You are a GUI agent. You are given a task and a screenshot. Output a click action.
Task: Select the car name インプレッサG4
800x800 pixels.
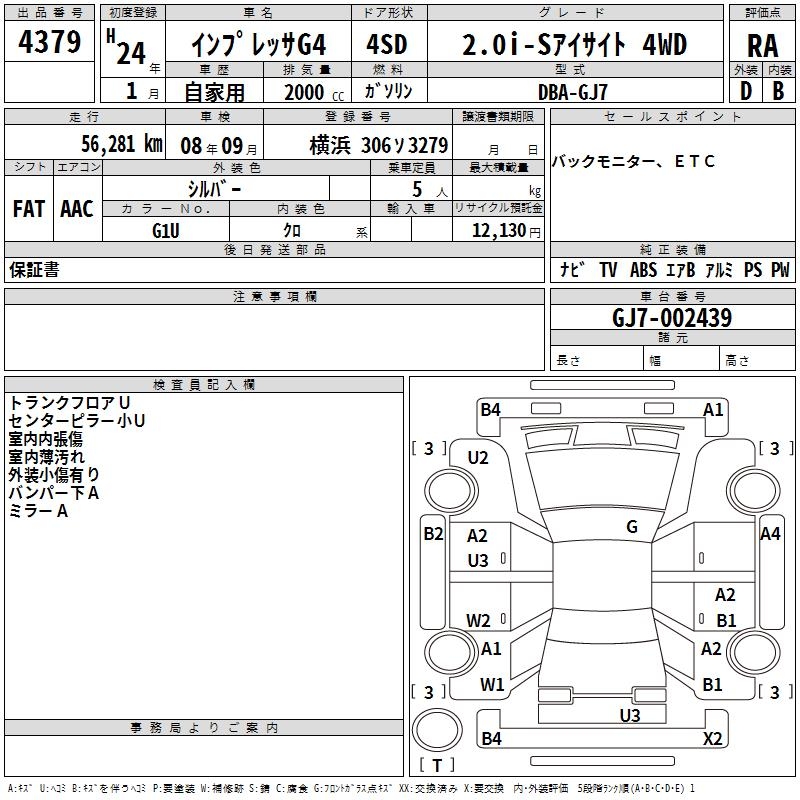coord(258,45)
